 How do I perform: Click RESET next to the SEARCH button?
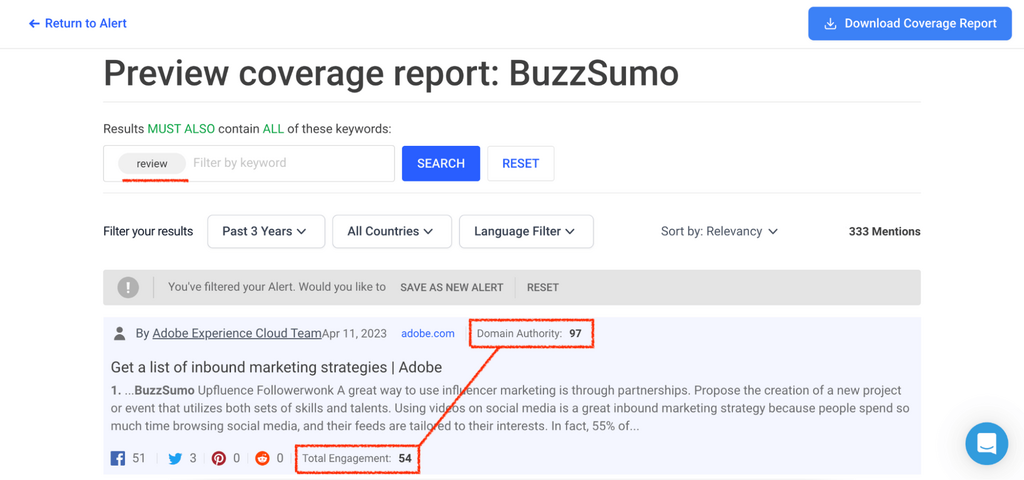[x=520, y=163]
